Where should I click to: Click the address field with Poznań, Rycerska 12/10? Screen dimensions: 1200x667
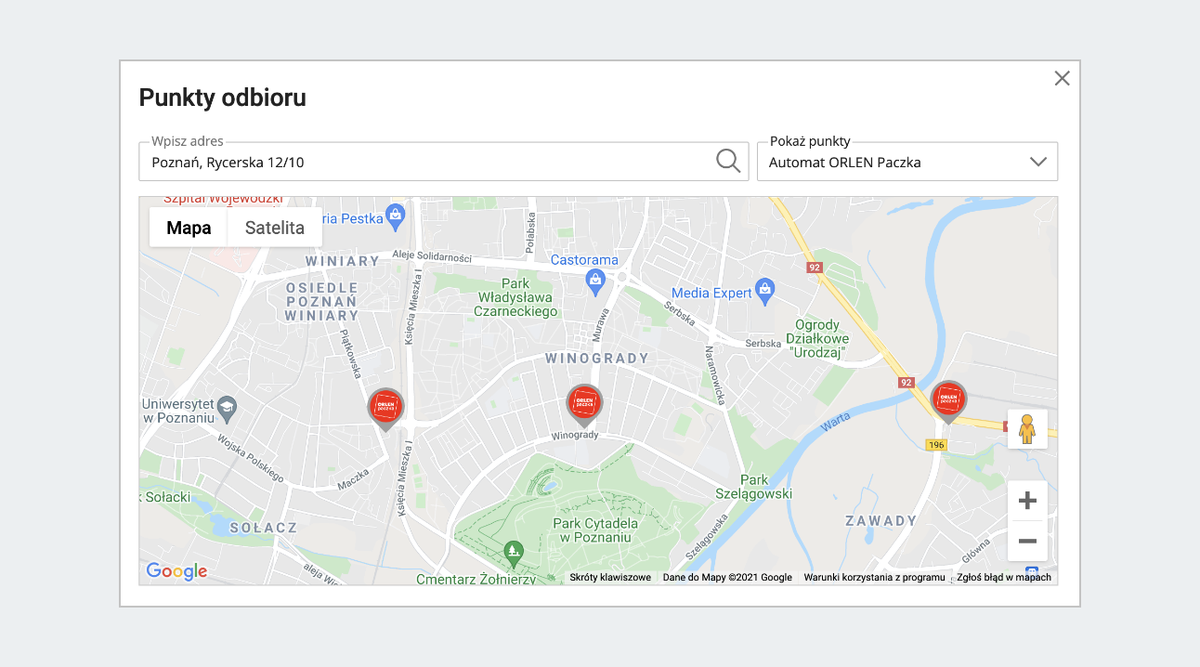(x=444, y=161)
